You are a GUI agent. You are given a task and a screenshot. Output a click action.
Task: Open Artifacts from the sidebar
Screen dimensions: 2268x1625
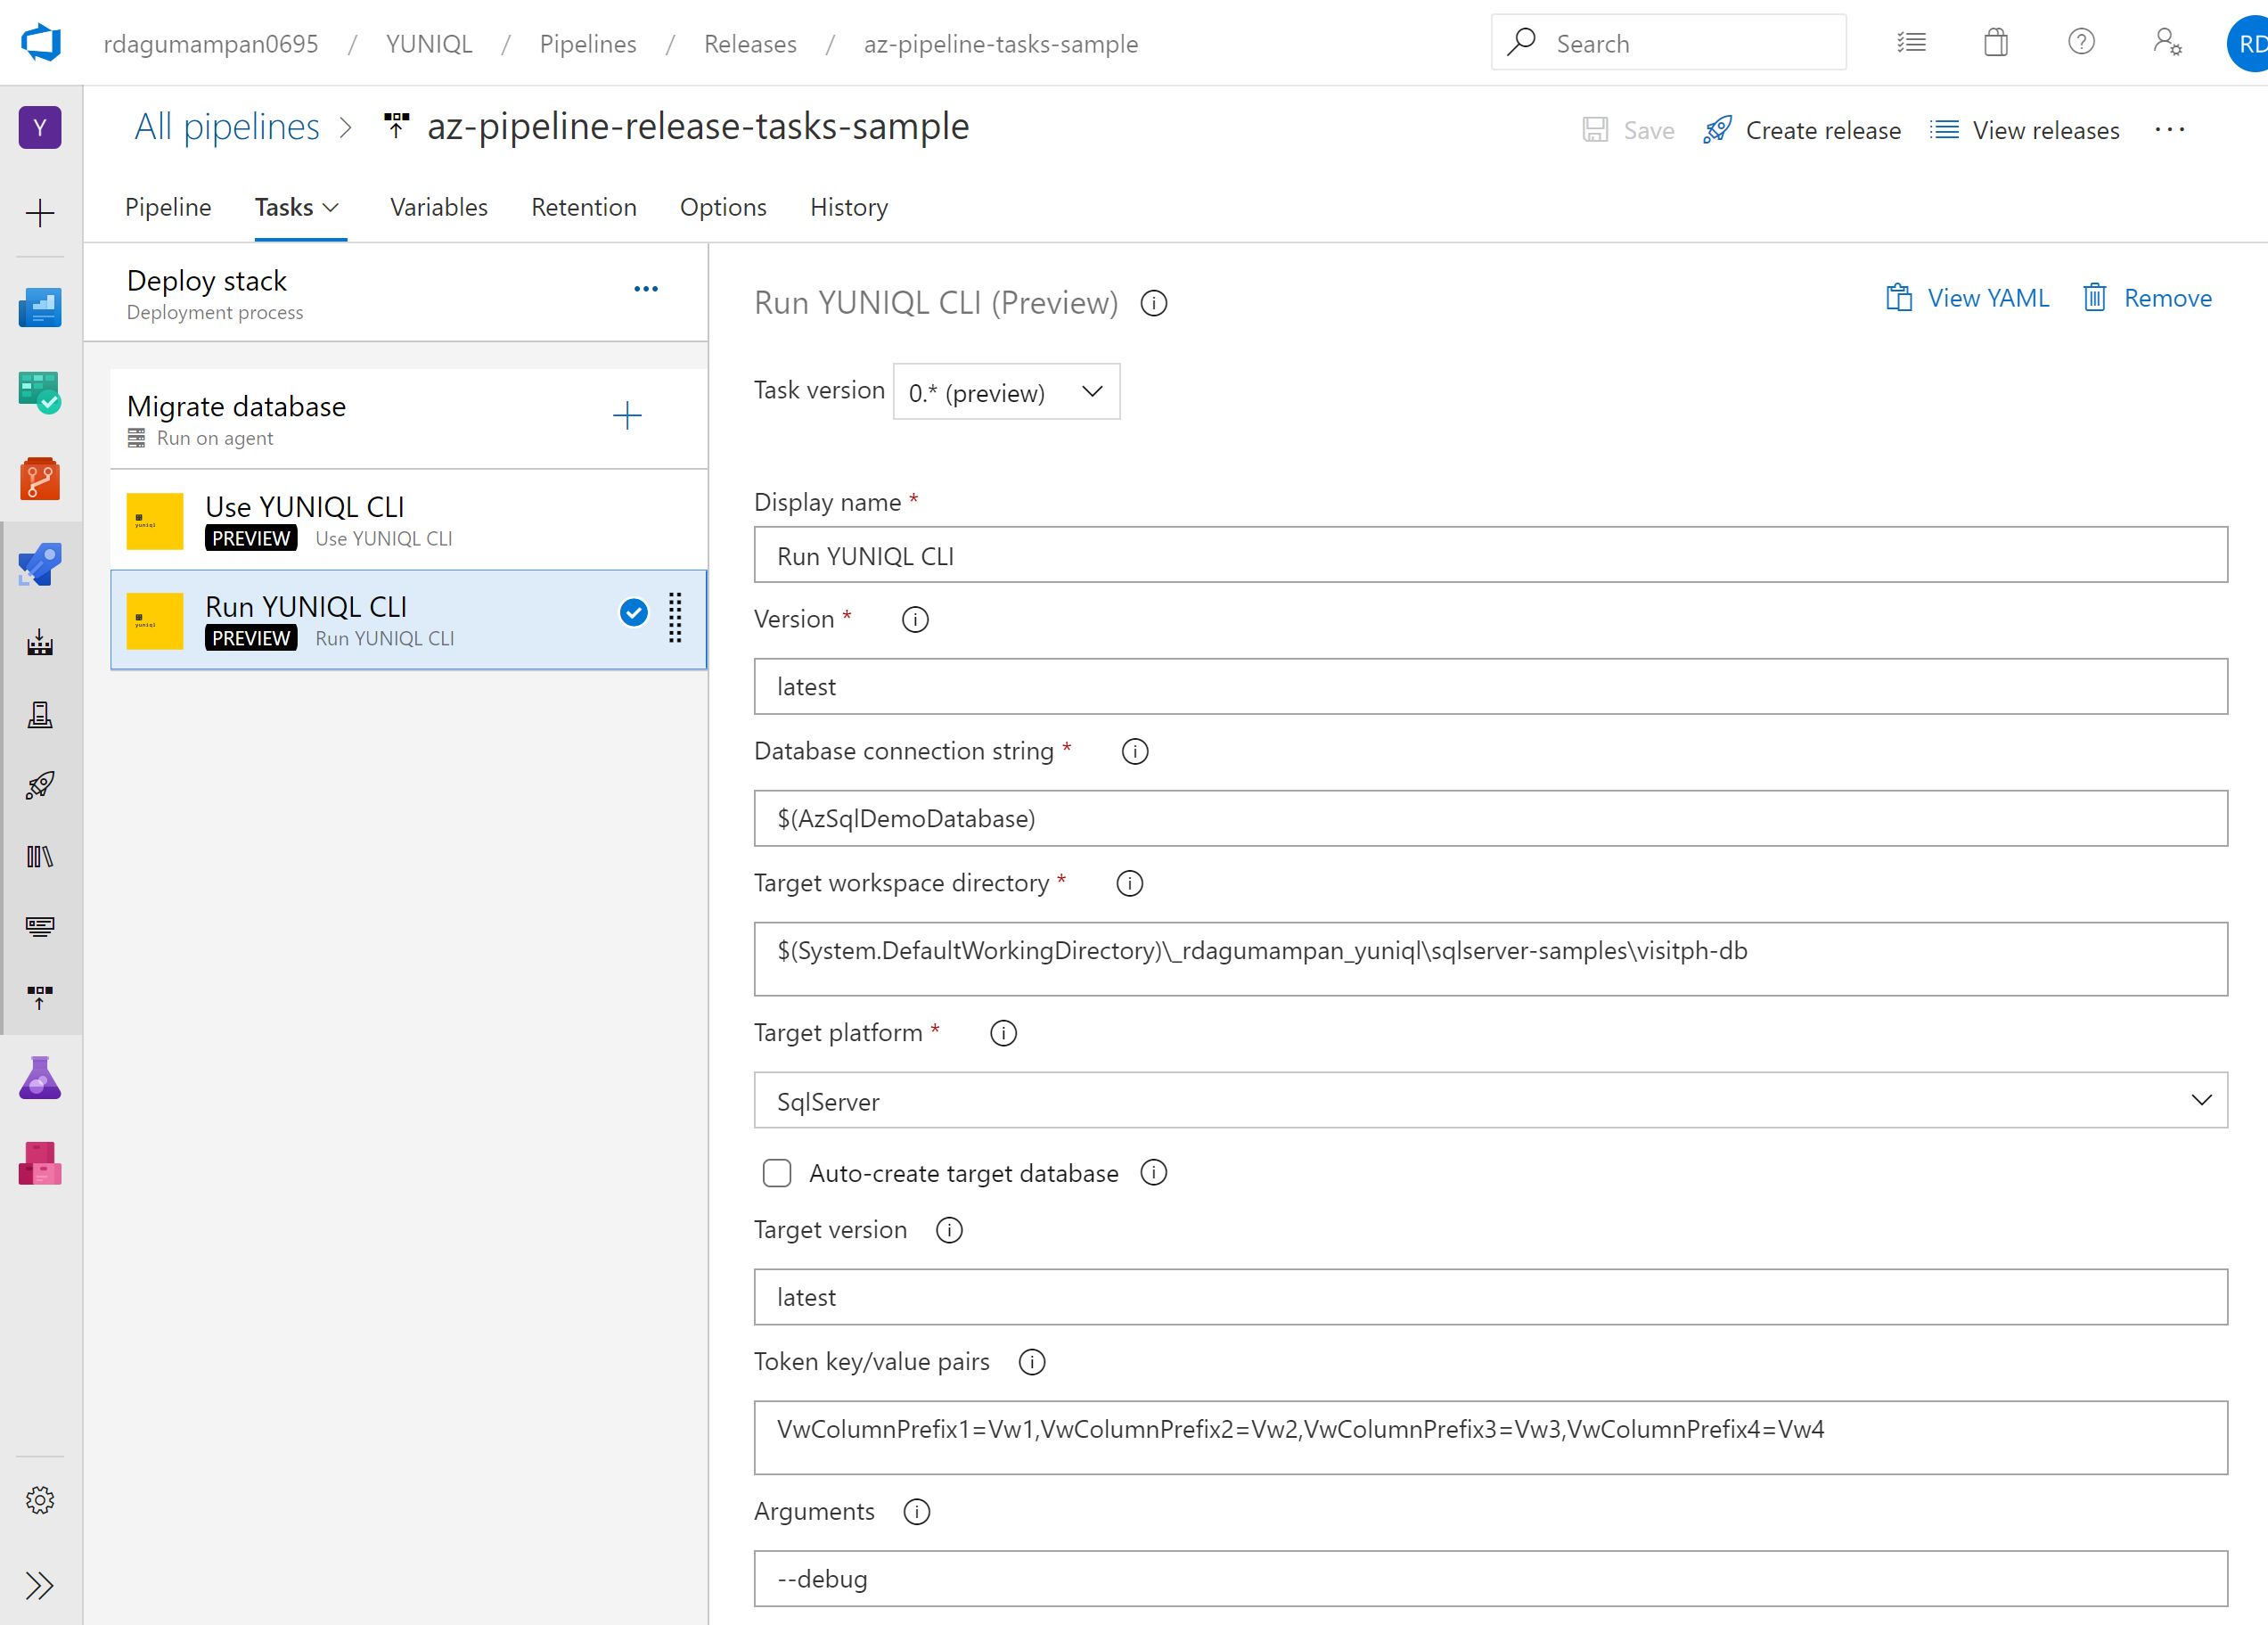[40, 1164]
